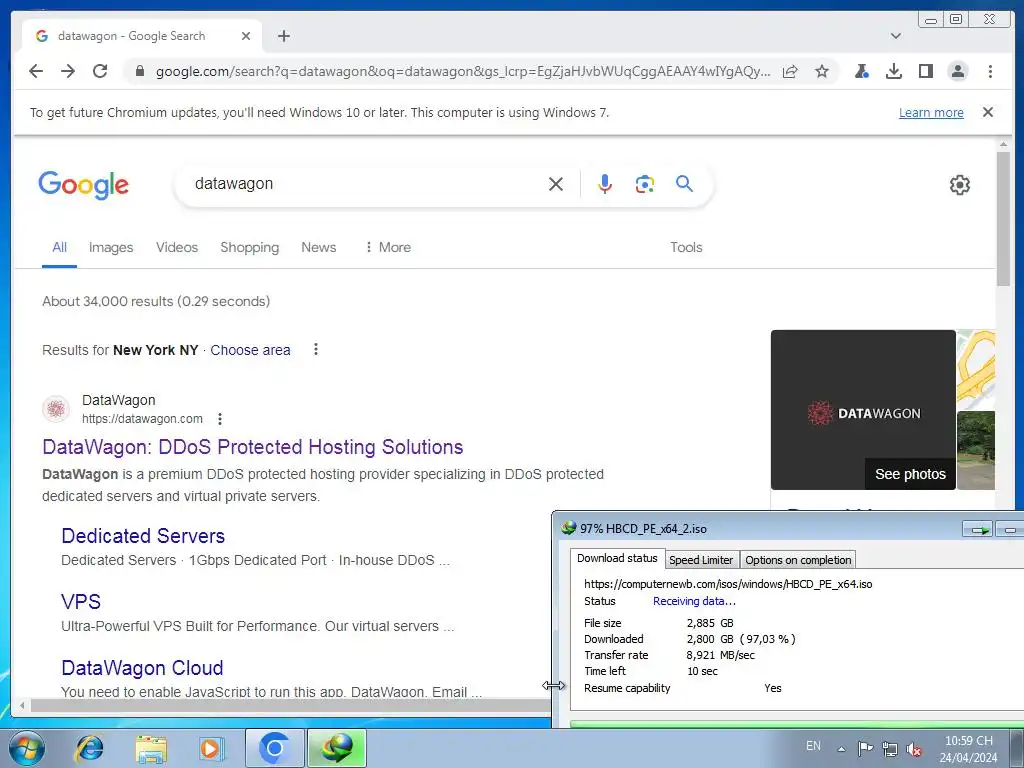Go to Google home via logo
Image resolution: width=1024 pixels, height=768 pixels.
[84, 185]
